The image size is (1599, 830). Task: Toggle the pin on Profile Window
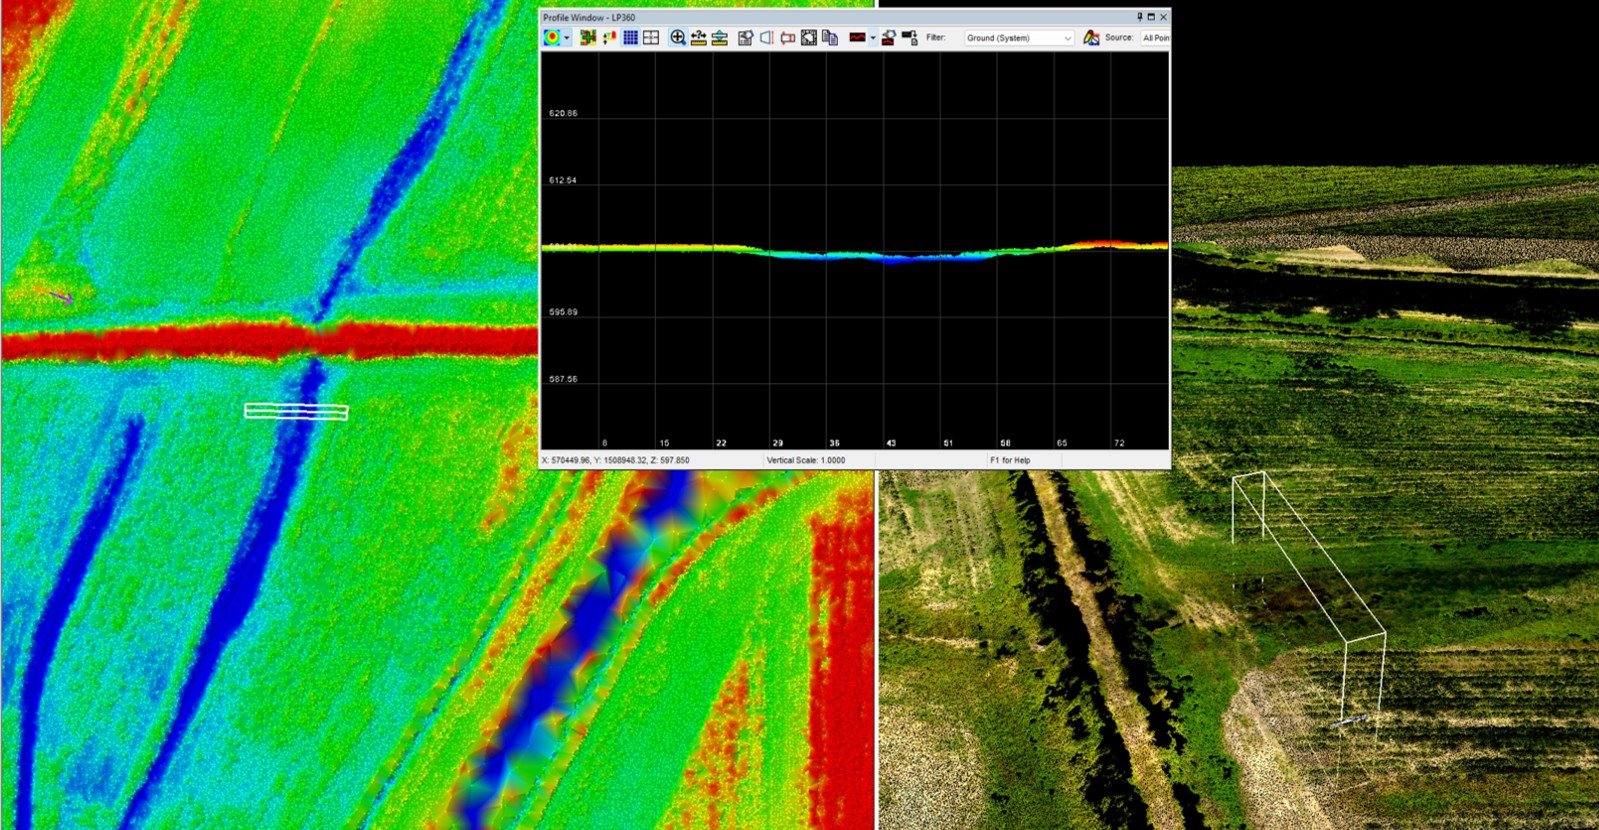[1139, 17]
